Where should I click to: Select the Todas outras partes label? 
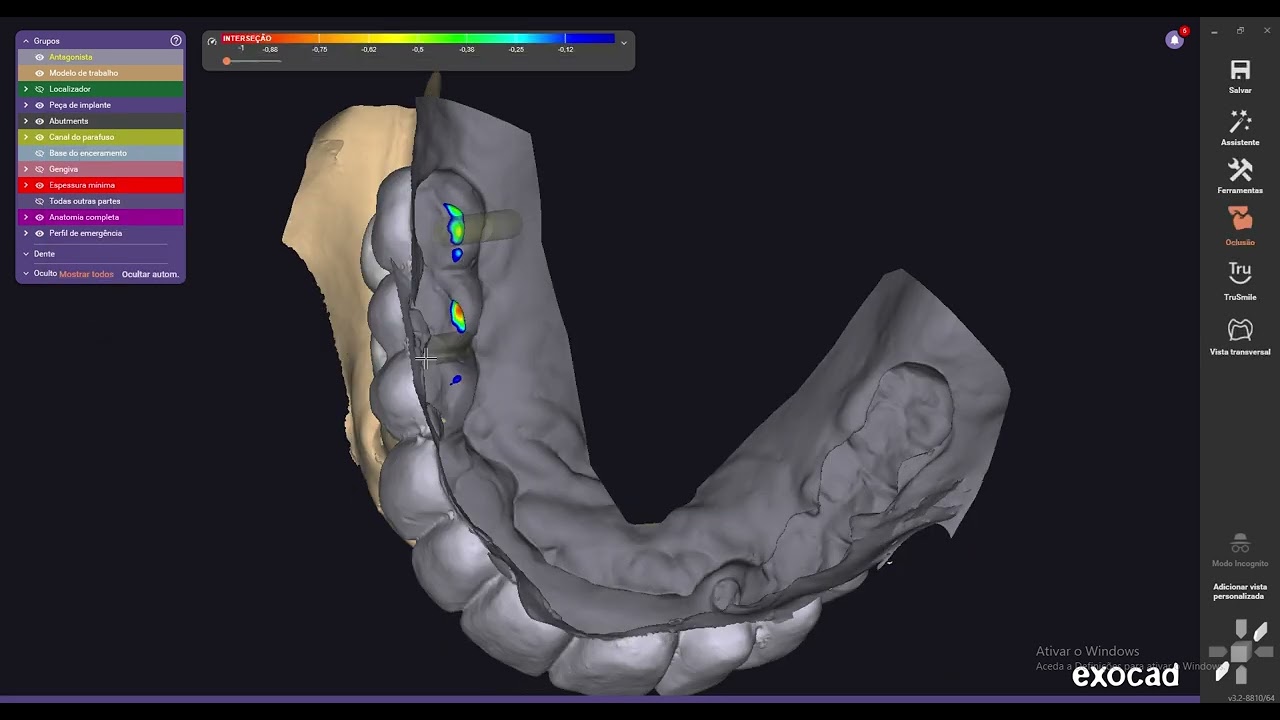point(85,201)
